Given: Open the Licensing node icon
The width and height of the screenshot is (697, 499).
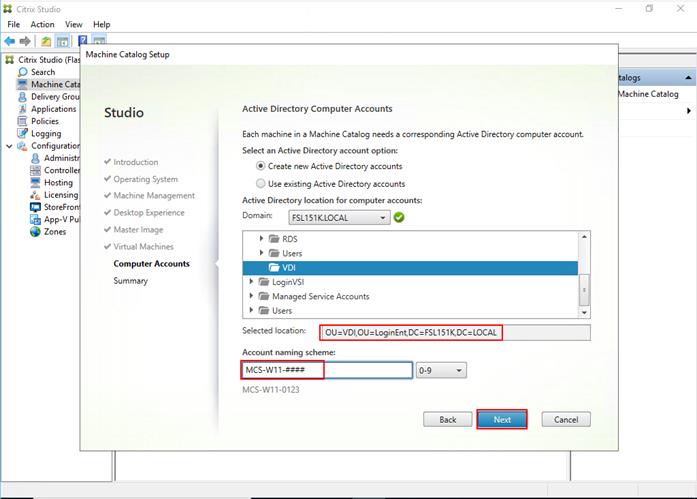Looking at the screenshot, I should [x=36, y=195].
